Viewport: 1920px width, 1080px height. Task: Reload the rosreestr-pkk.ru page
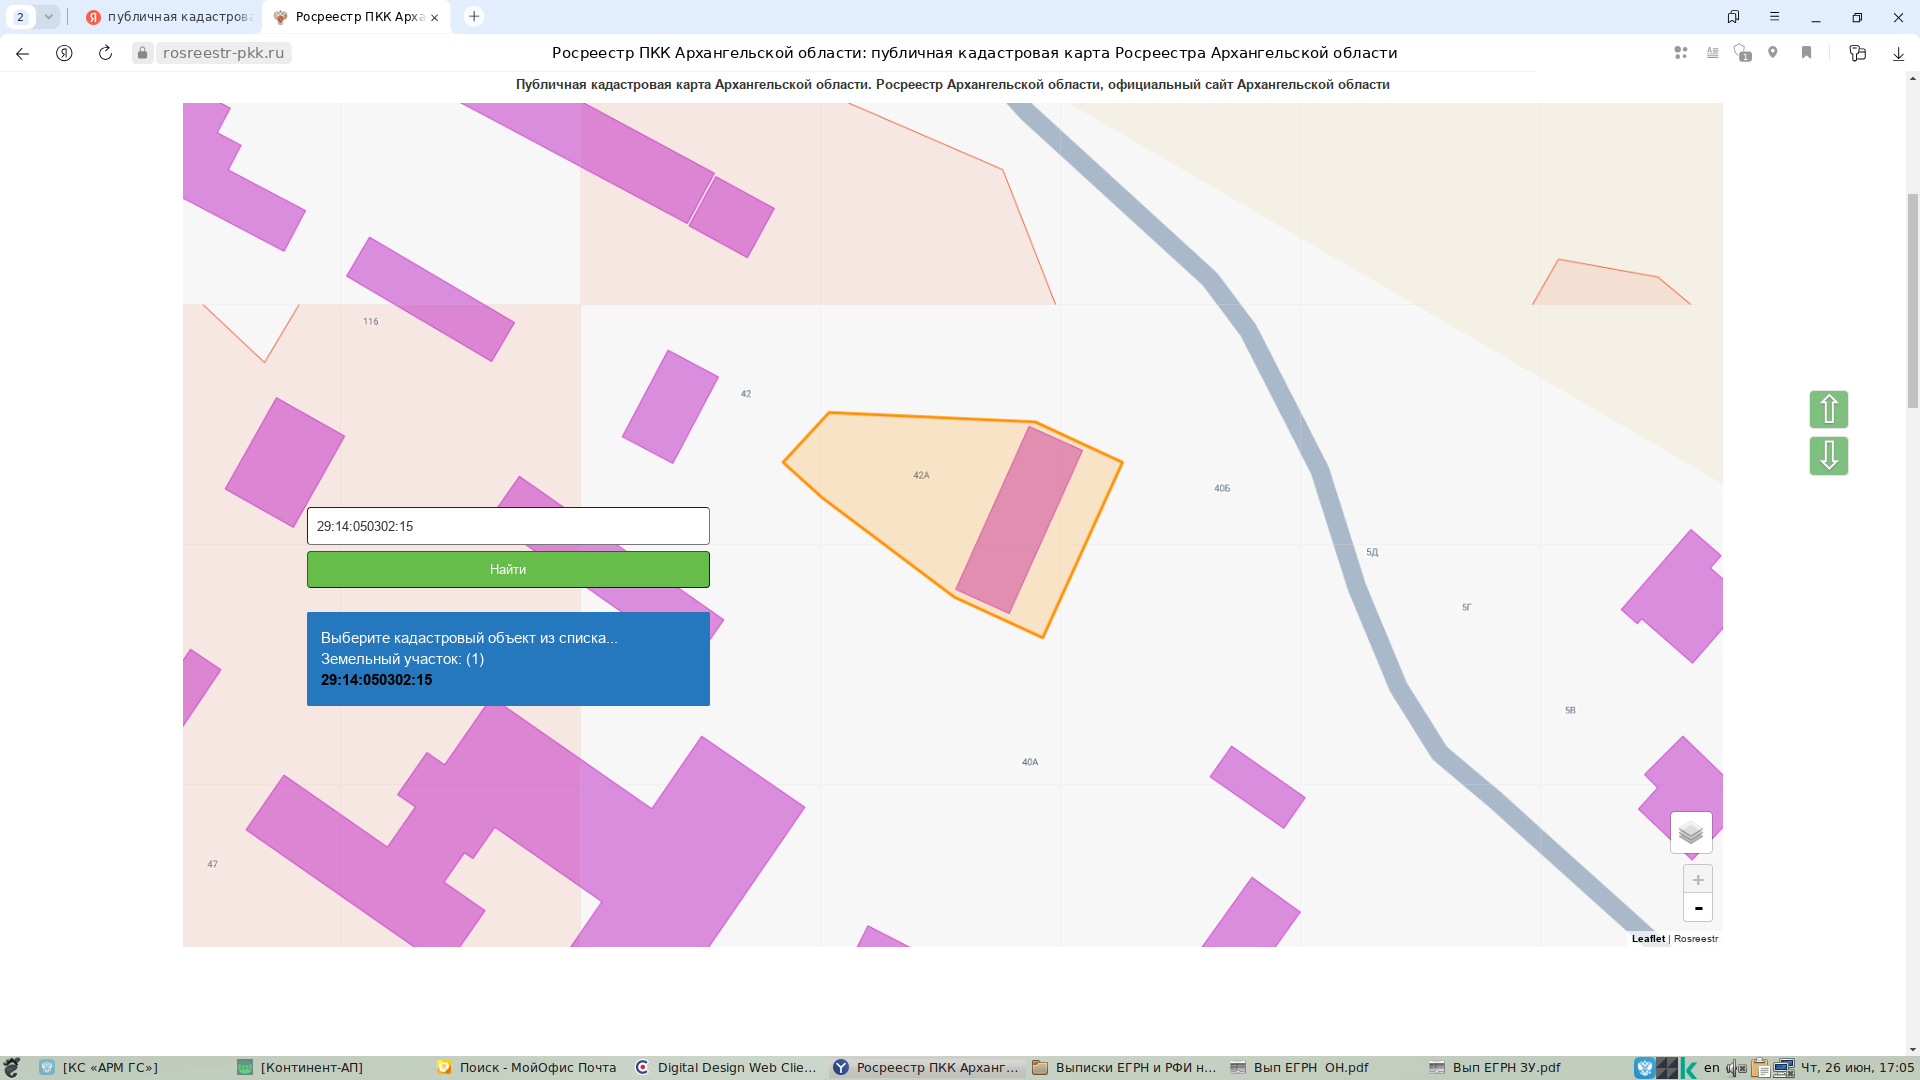tap(105, 53)
